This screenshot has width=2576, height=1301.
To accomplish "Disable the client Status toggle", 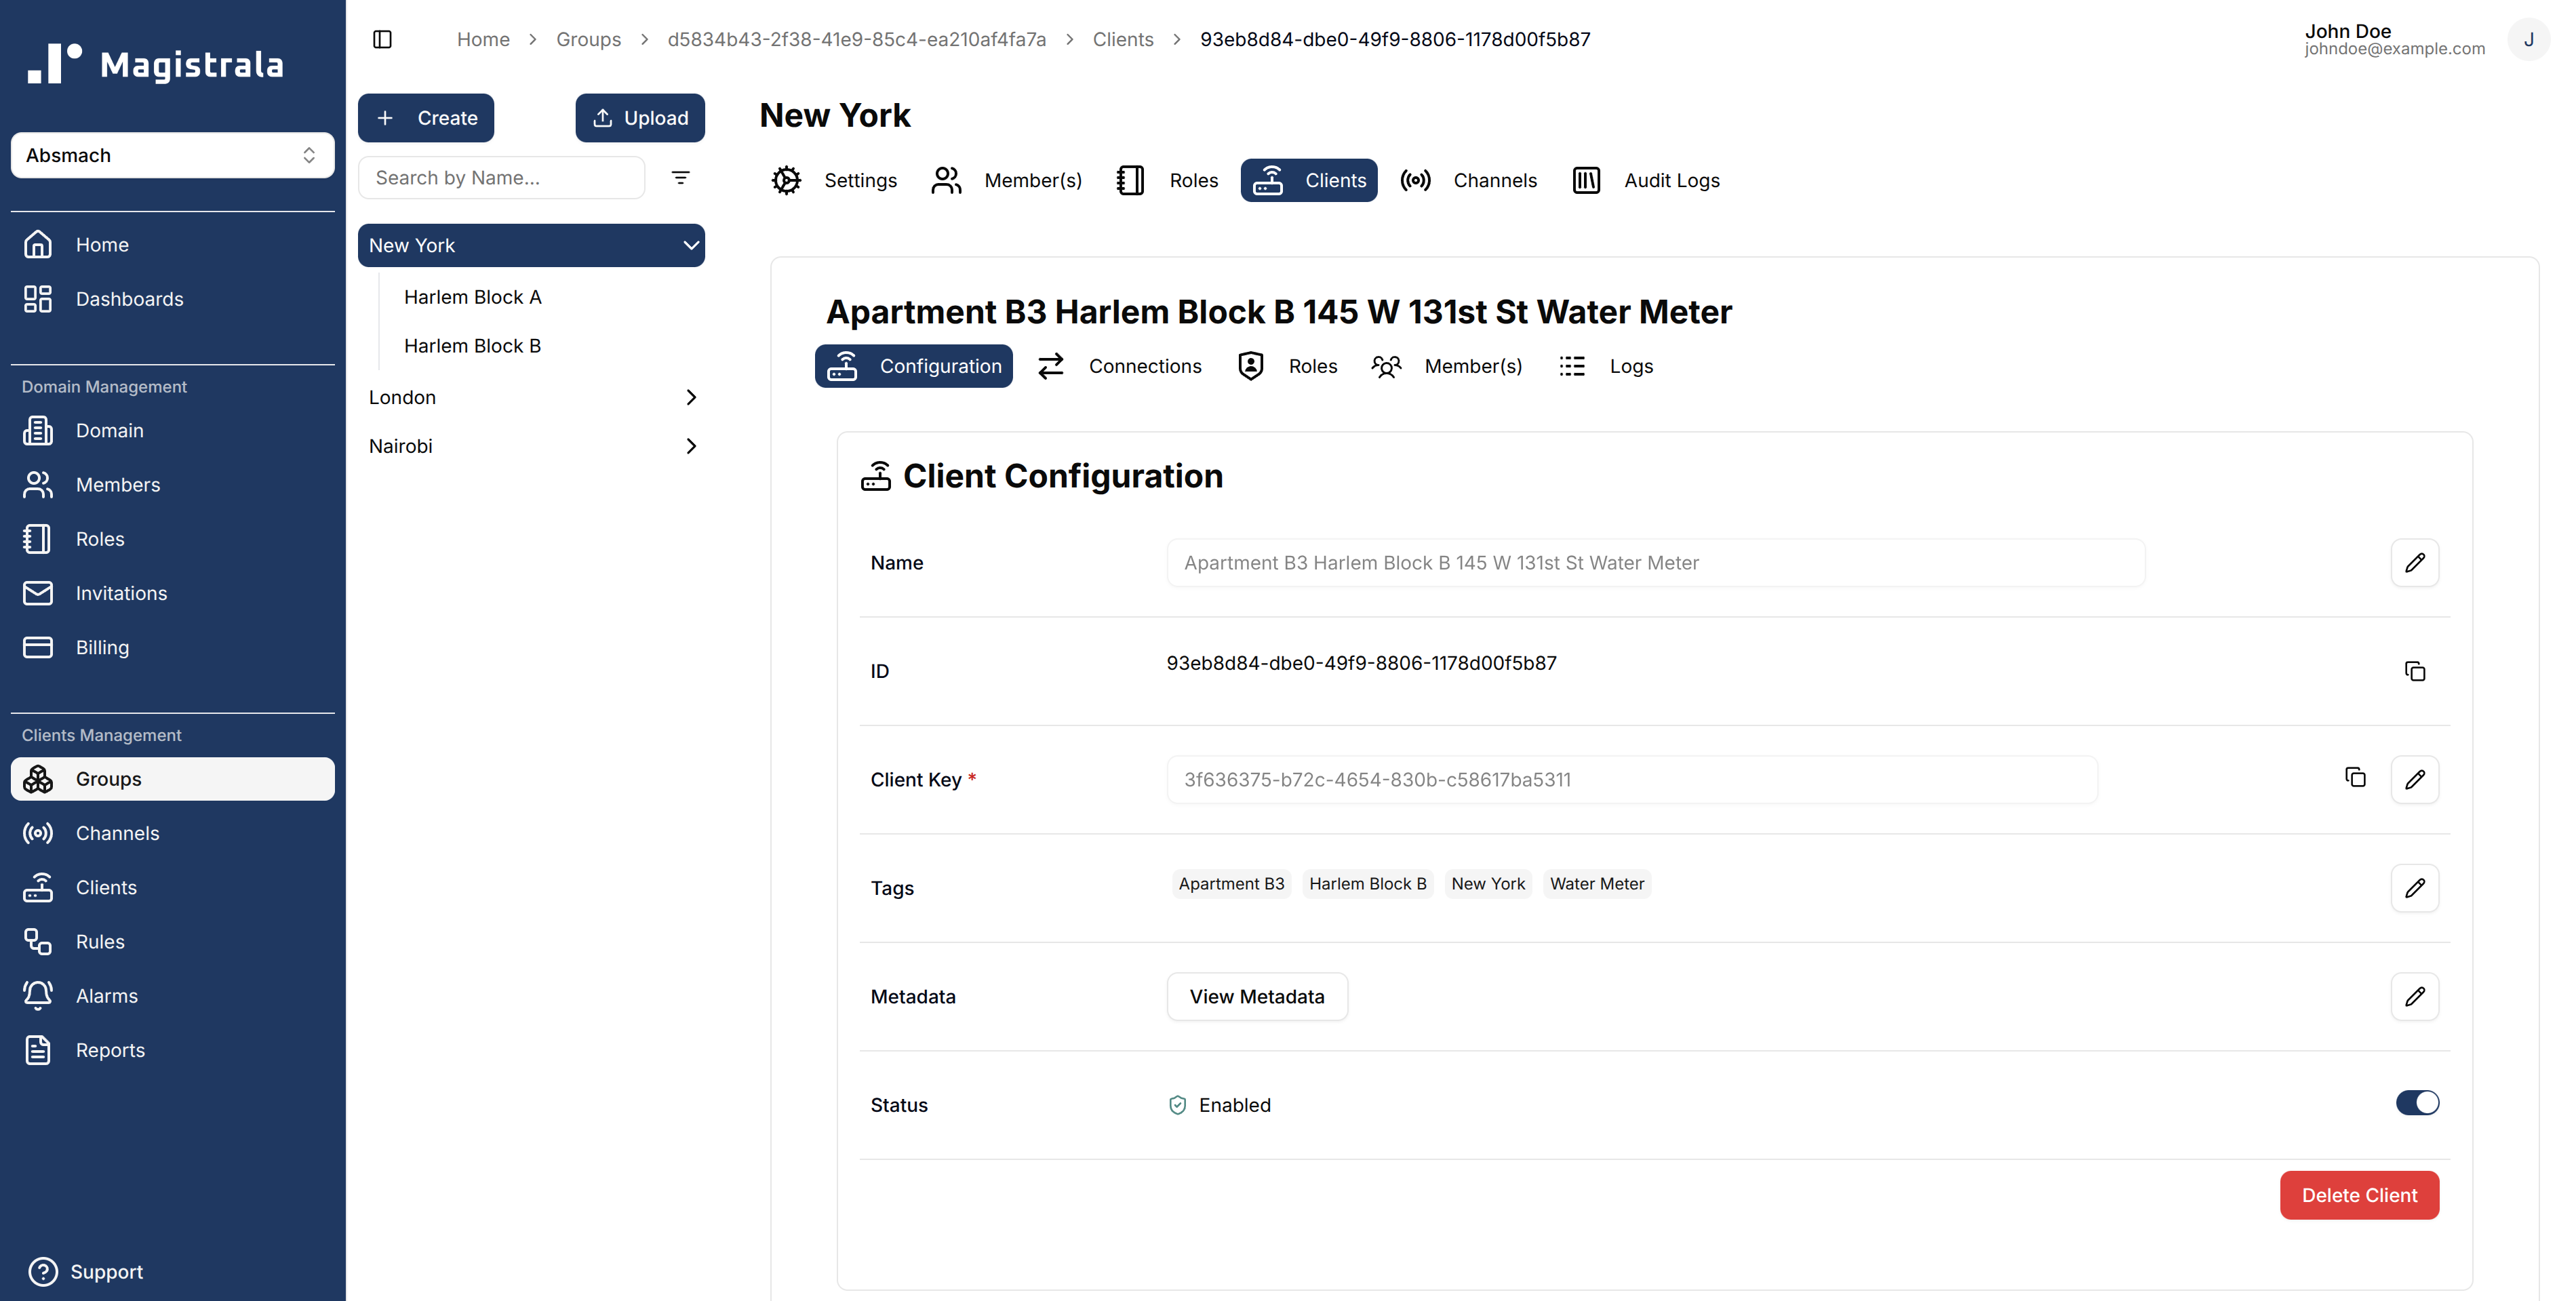I will click(x=2417, y=1103).
